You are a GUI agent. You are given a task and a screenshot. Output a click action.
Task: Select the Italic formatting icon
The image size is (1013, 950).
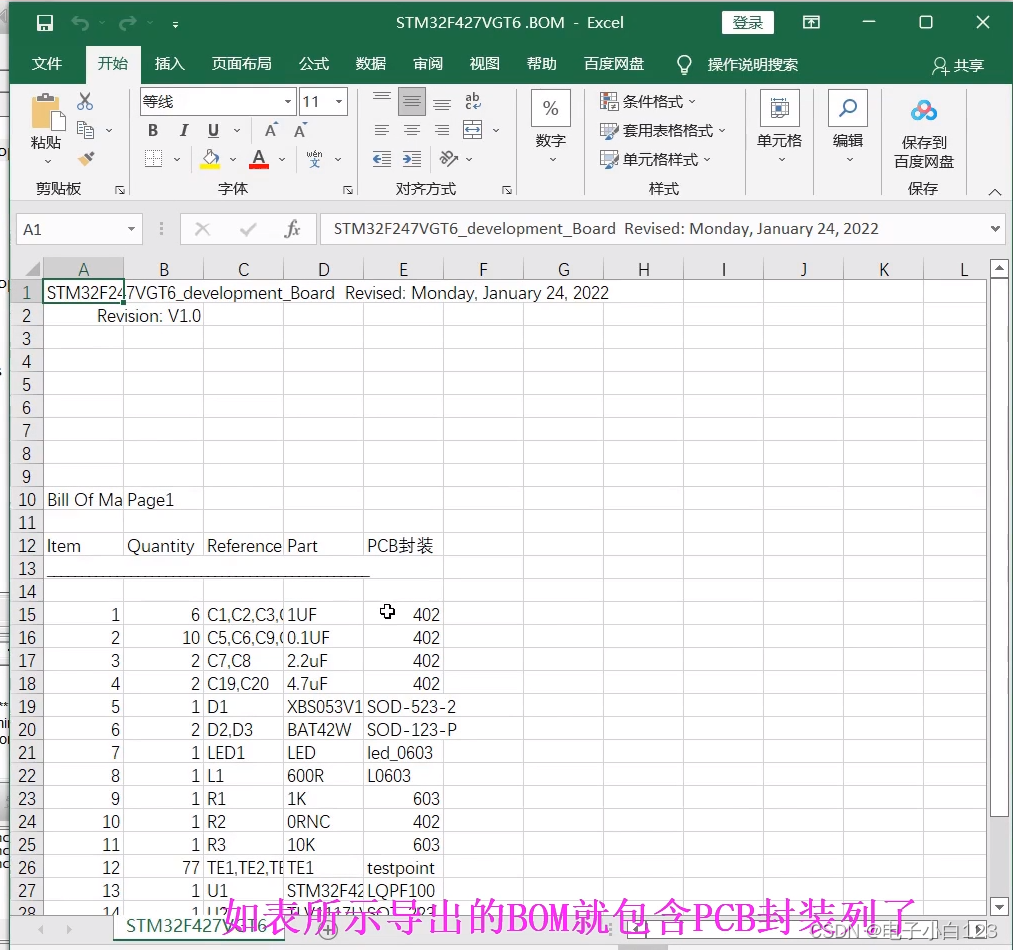184,129
